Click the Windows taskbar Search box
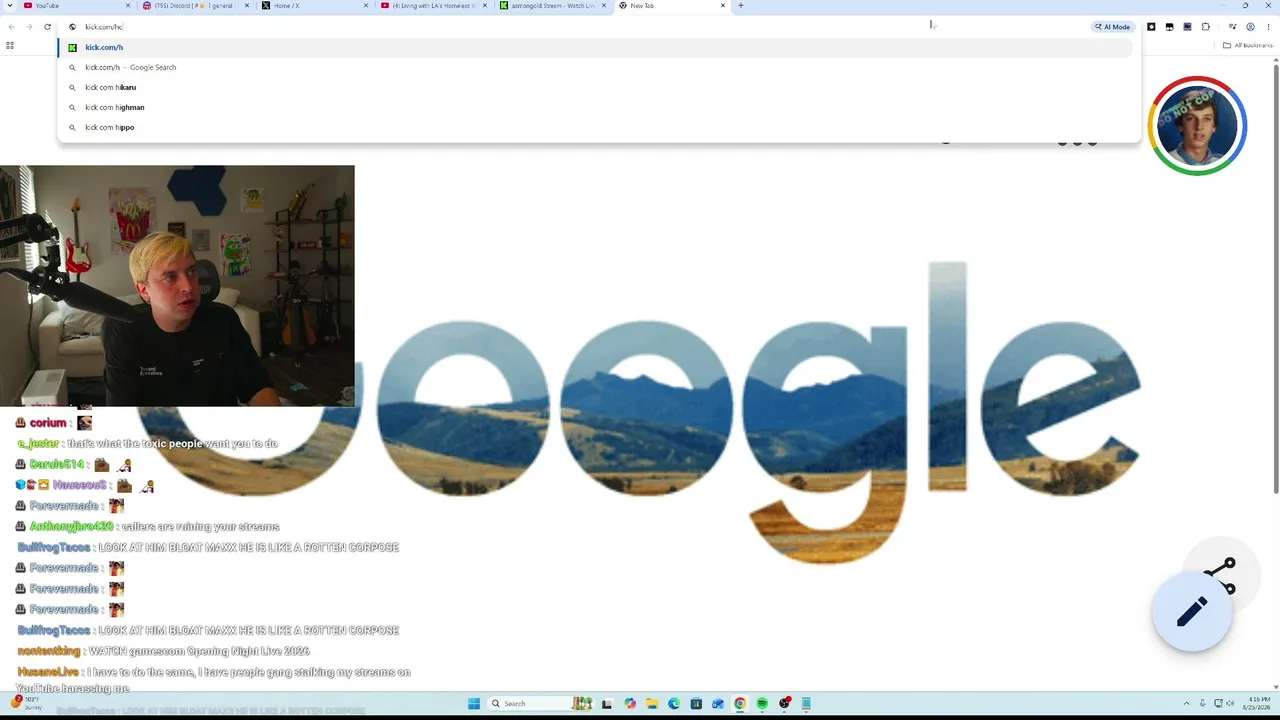The height and width of the screenshot is (720, 1280). pos(541,703)
